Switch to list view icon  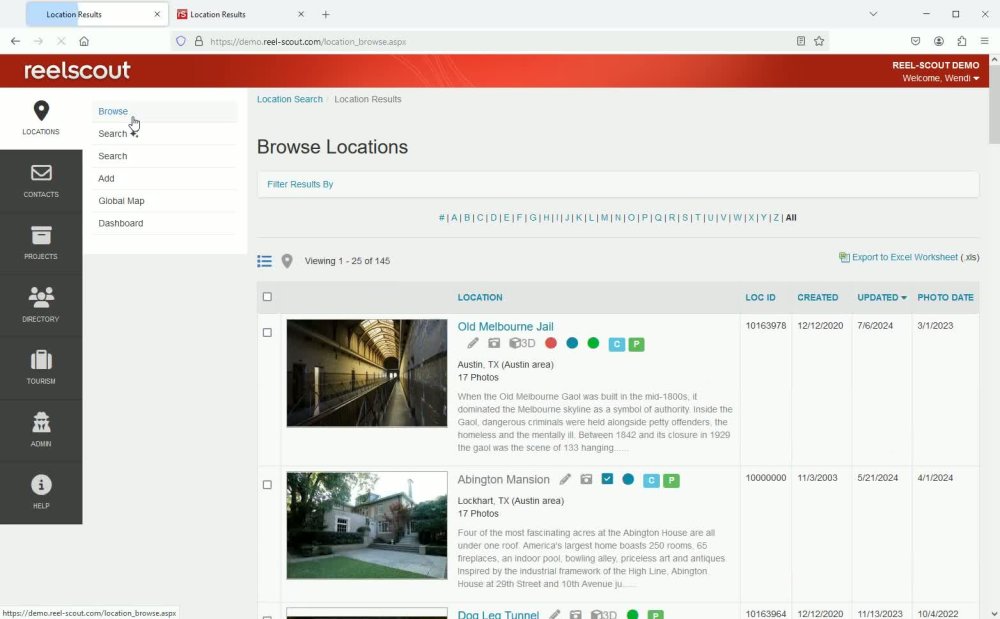(264, 261)
